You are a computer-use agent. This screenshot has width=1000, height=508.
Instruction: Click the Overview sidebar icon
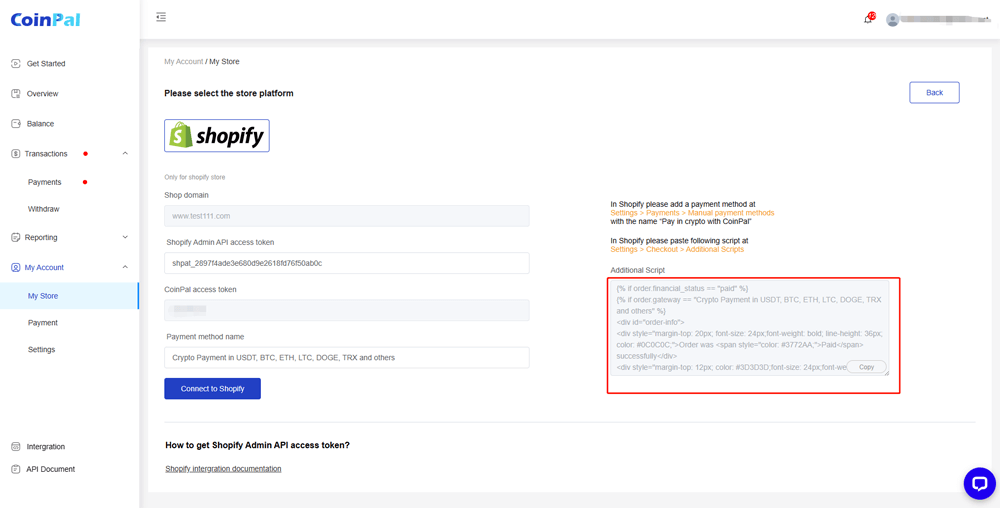pyautogui.click(x=16, y=94)
